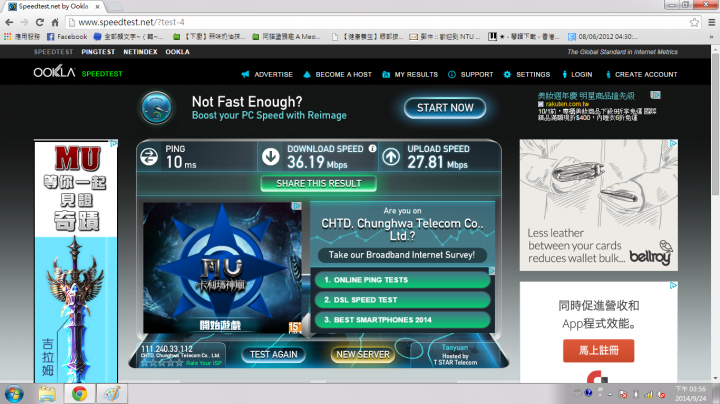This screenshot has height=404, width=720.
Task: Open the ADVERTISE menu item
Action: pos(267,74)
